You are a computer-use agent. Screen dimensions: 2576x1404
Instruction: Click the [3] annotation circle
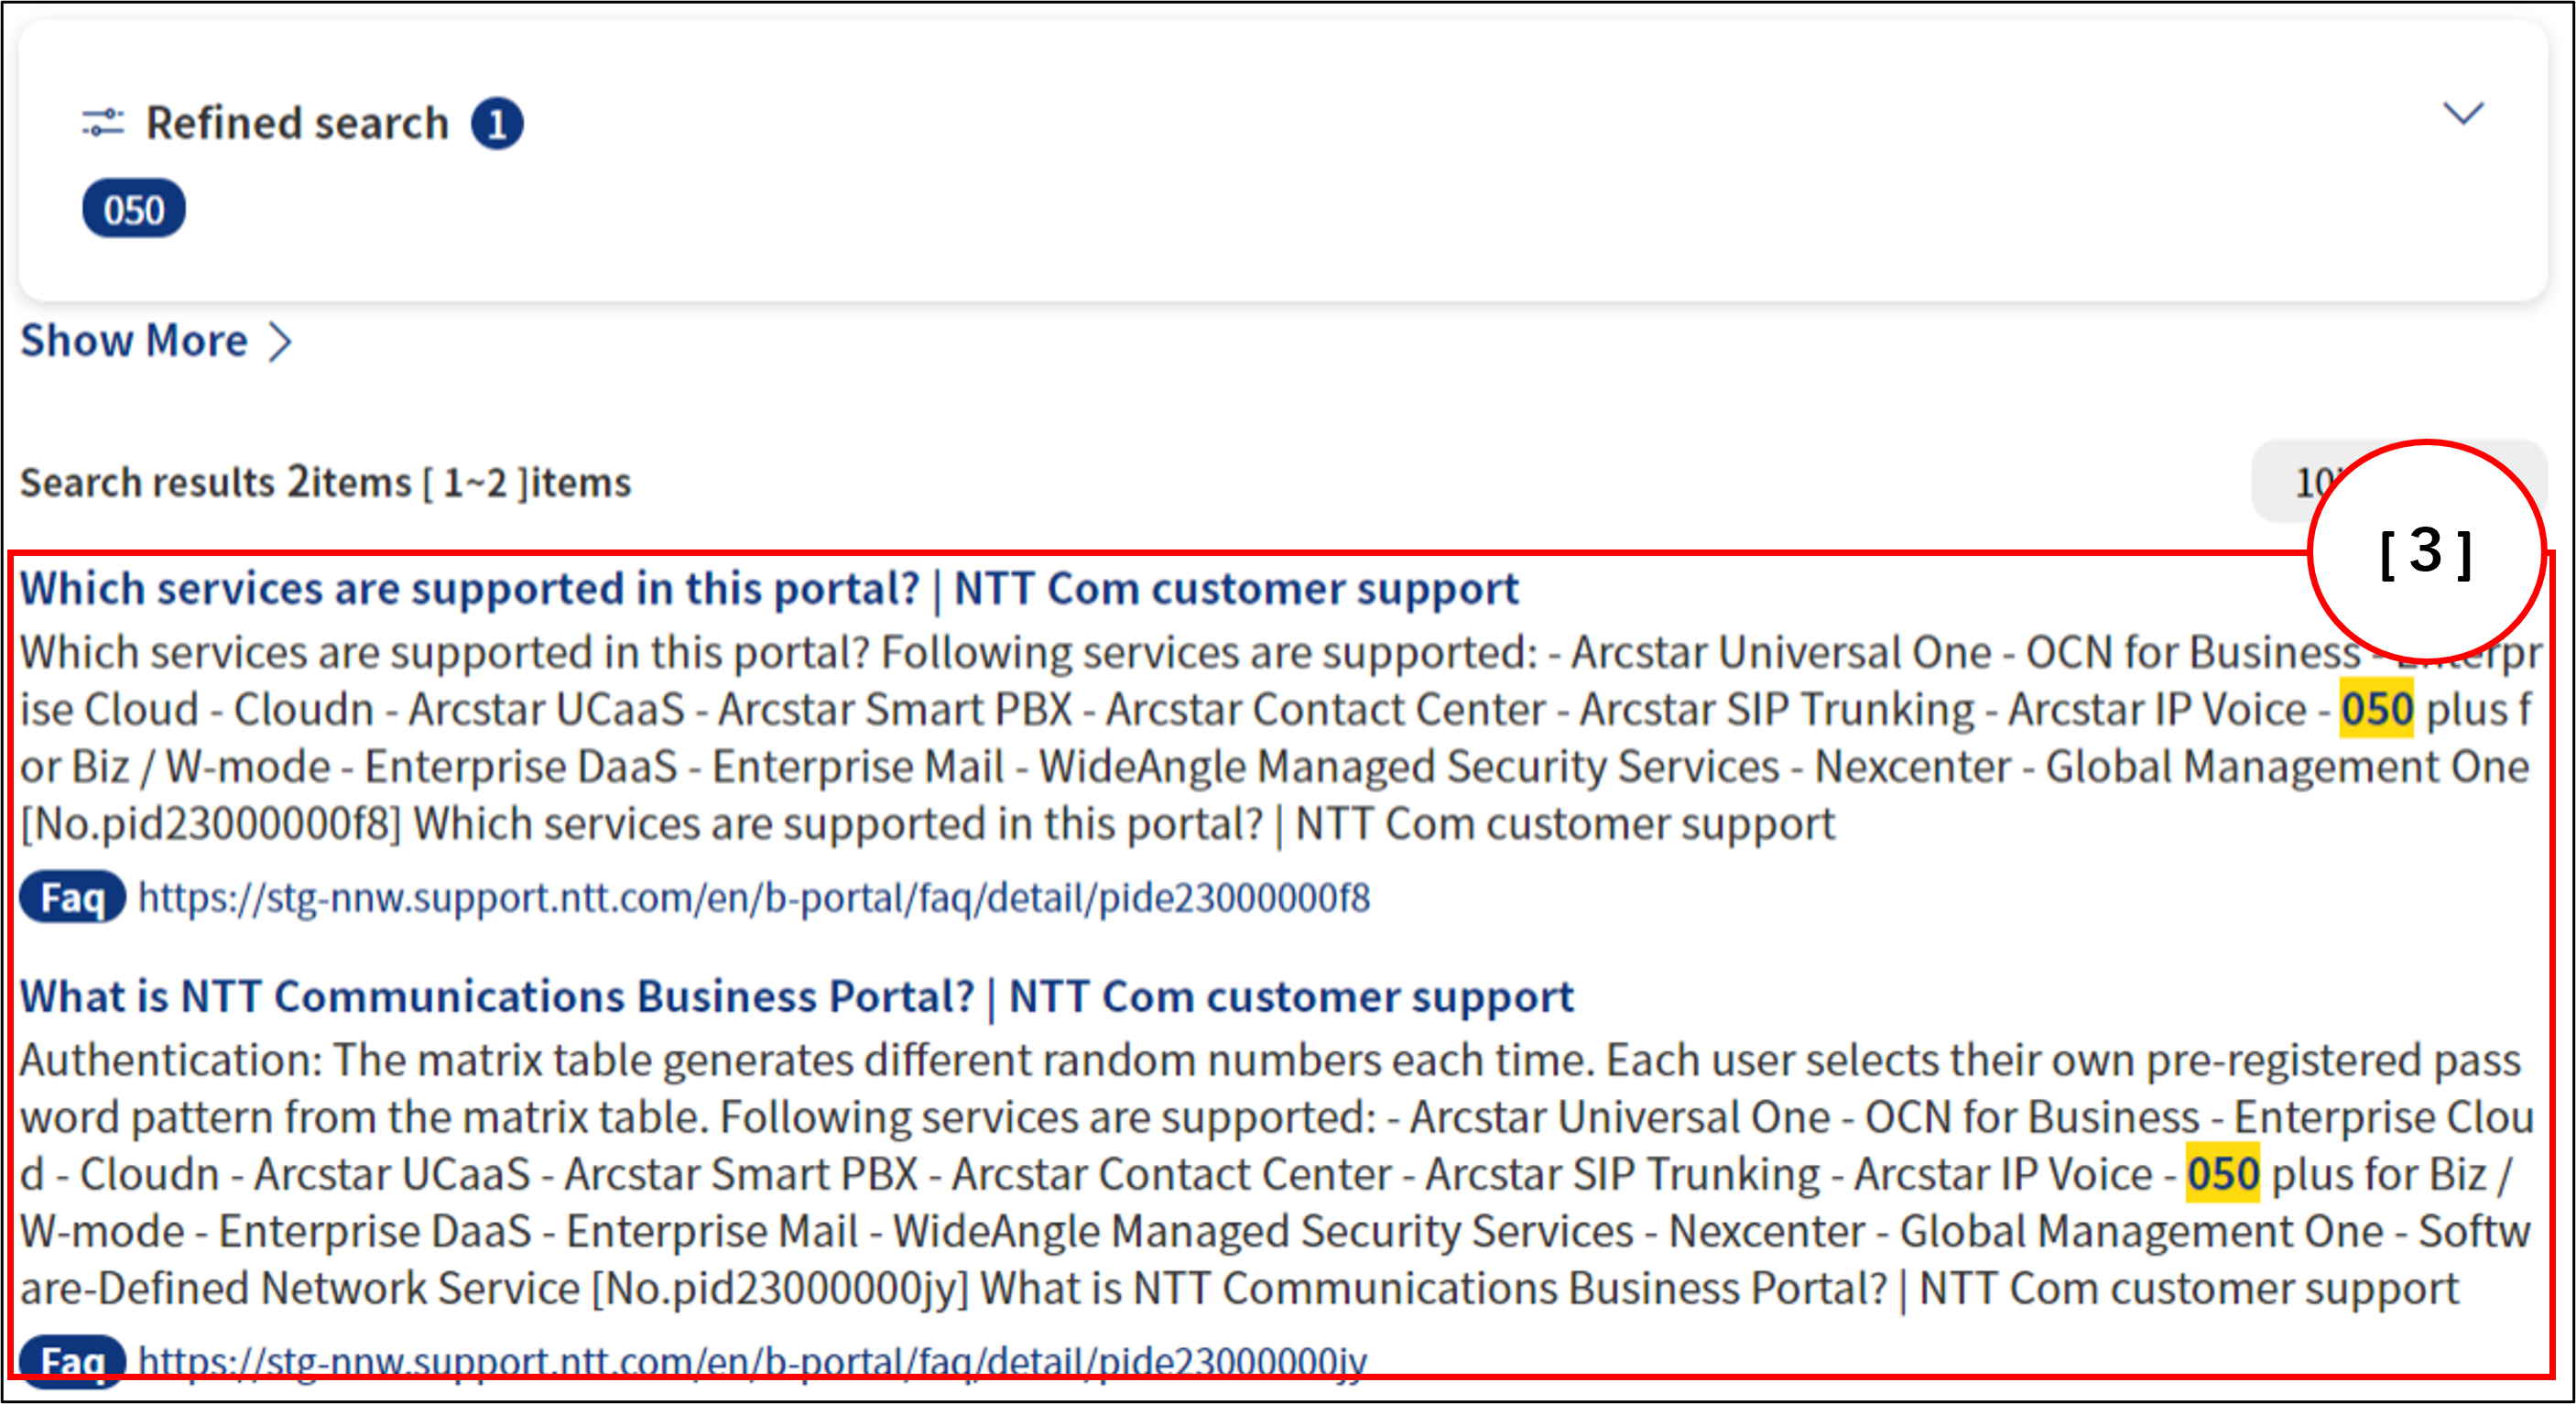(2426, 551)
